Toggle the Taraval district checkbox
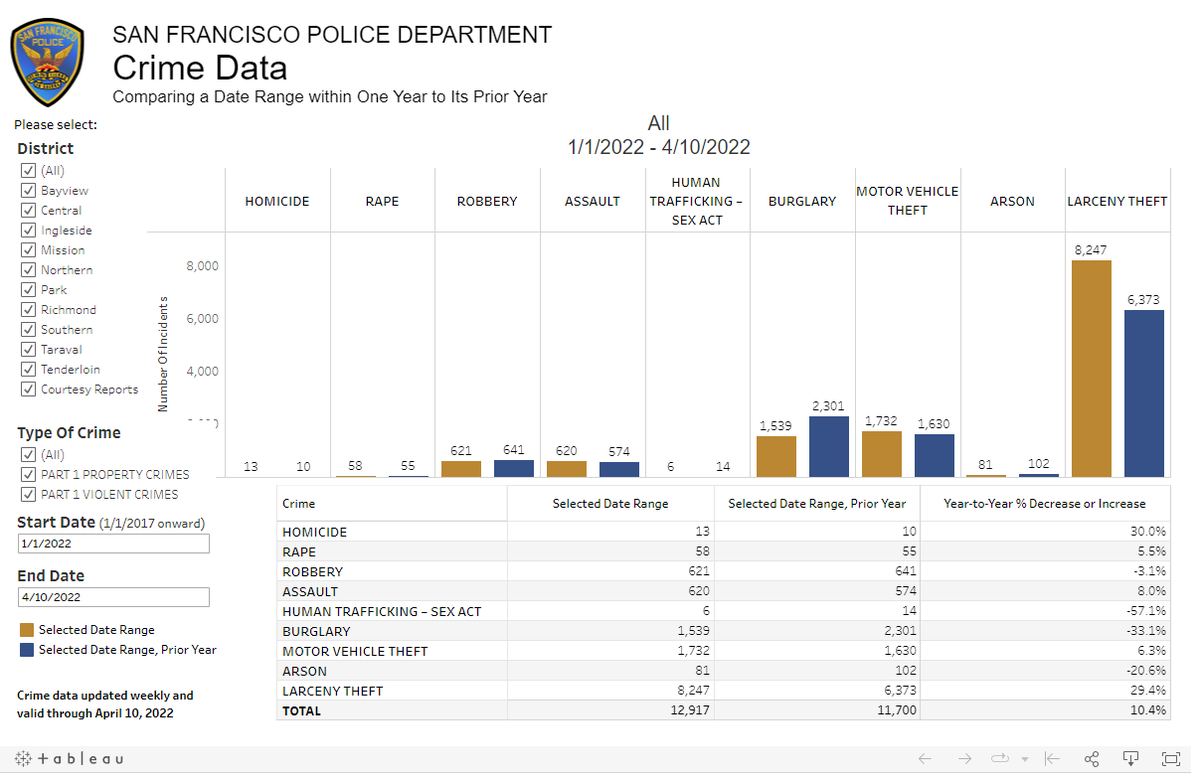The image size is (1200, 782). tap(28, 350)
